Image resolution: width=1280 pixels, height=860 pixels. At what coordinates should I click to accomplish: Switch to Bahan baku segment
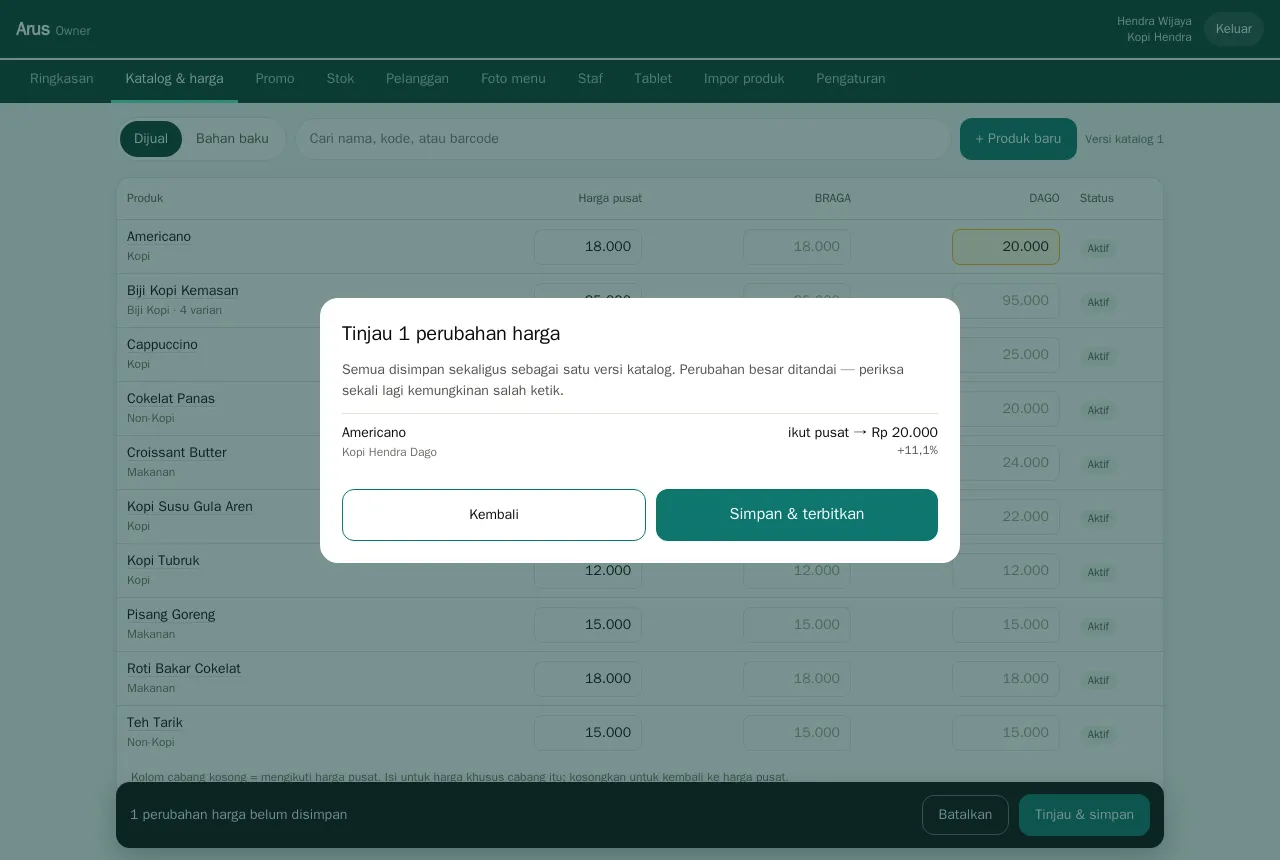(x=232, y=139)
